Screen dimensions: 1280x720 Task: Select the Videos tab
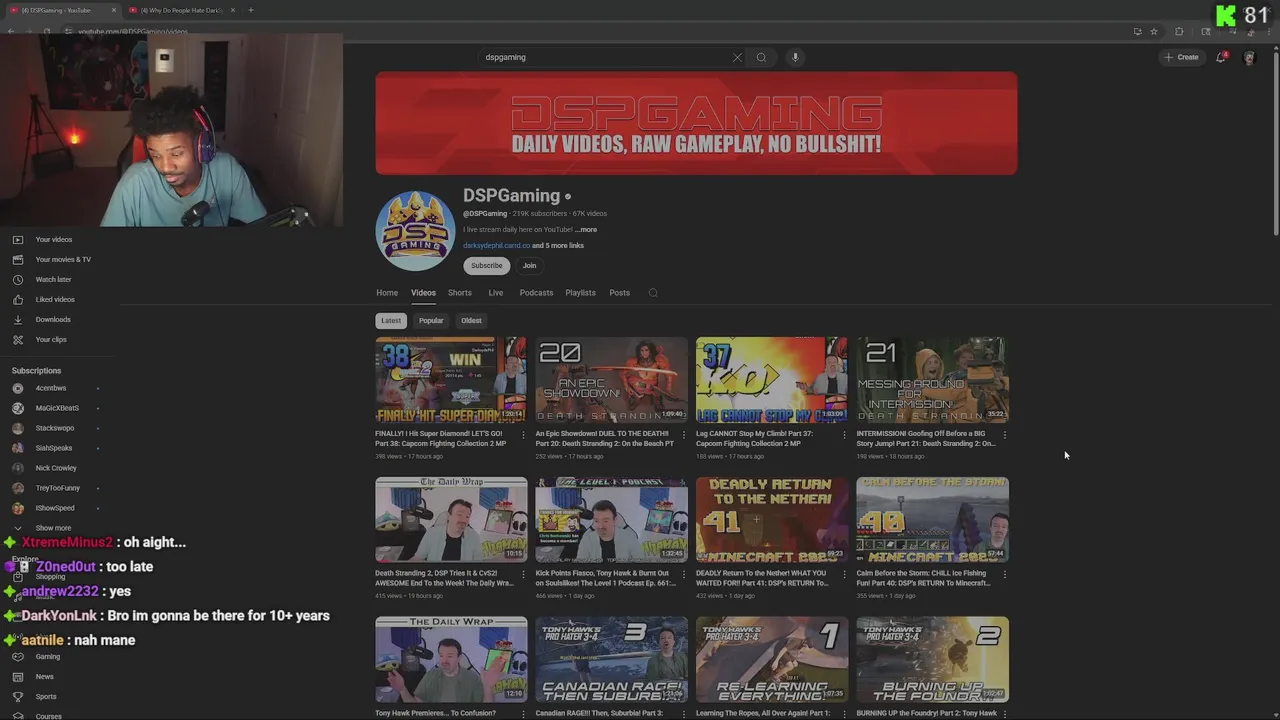tap(423, 293)
